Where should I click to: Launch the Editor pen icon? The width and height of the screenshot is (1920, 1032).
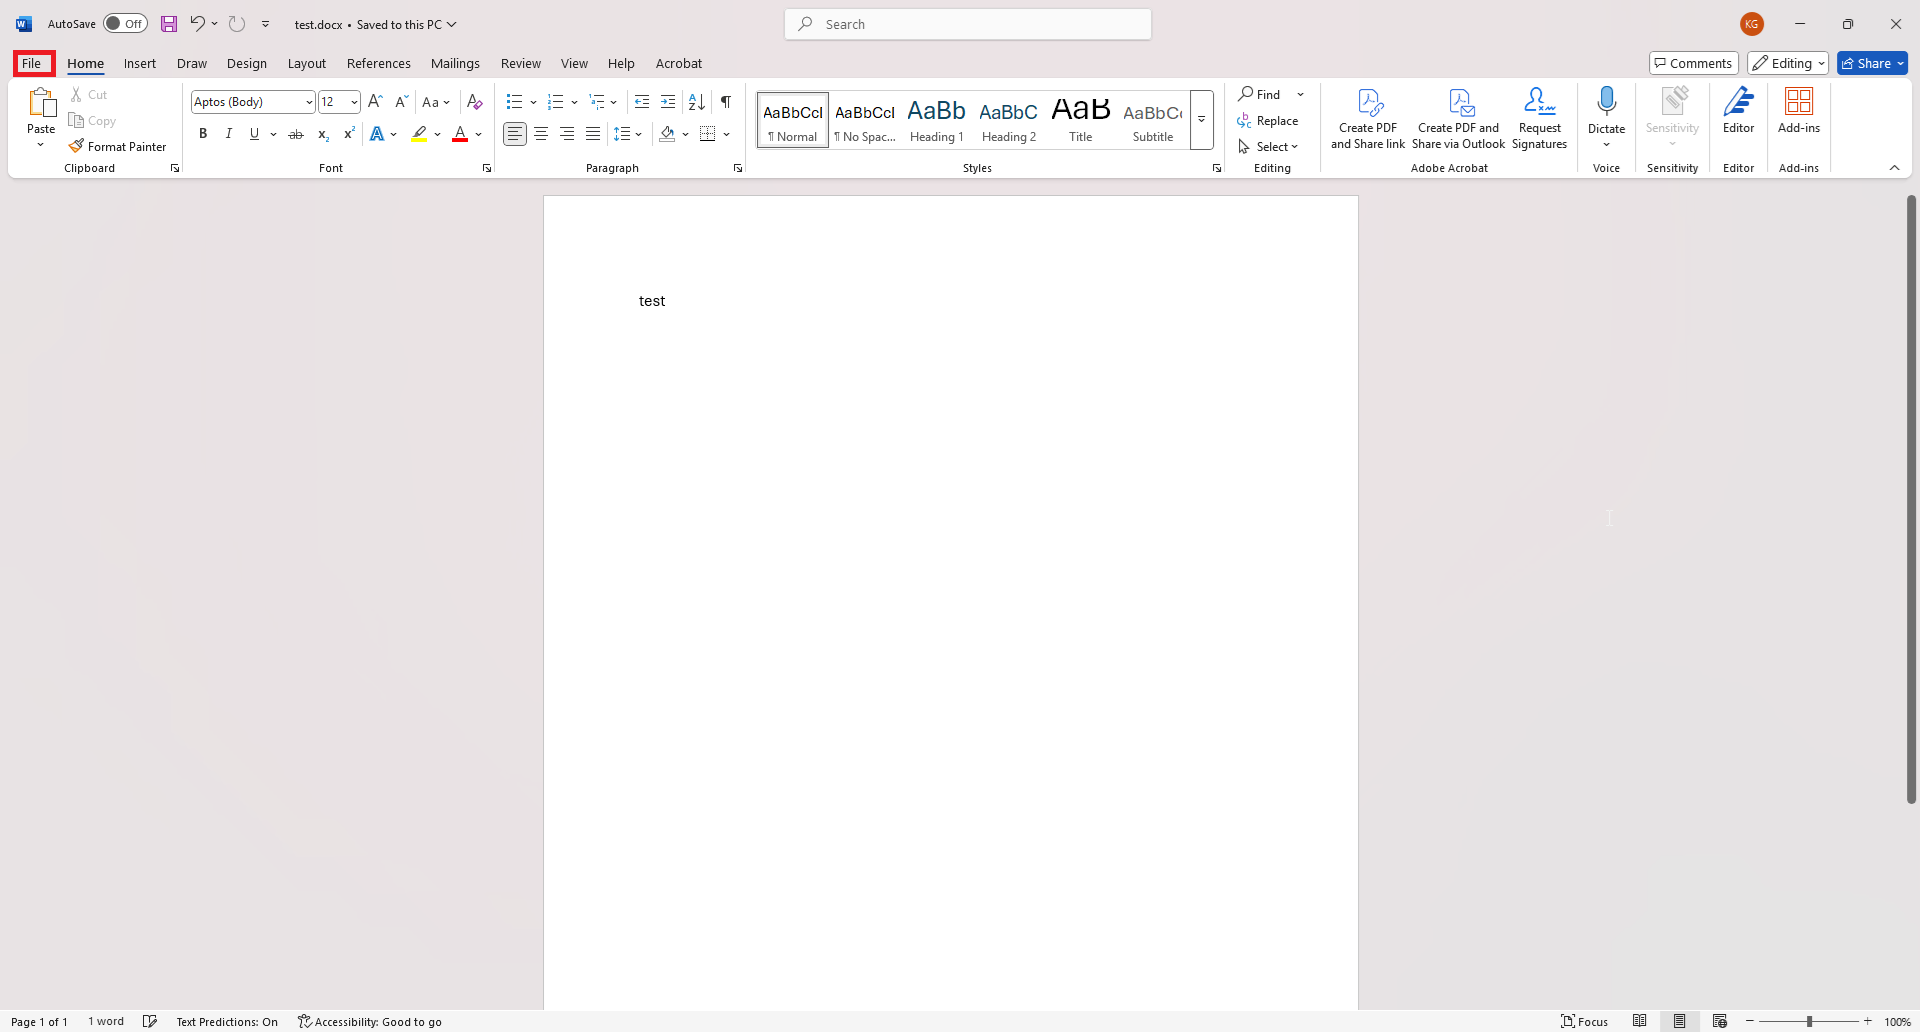(x=1738, y=111)
